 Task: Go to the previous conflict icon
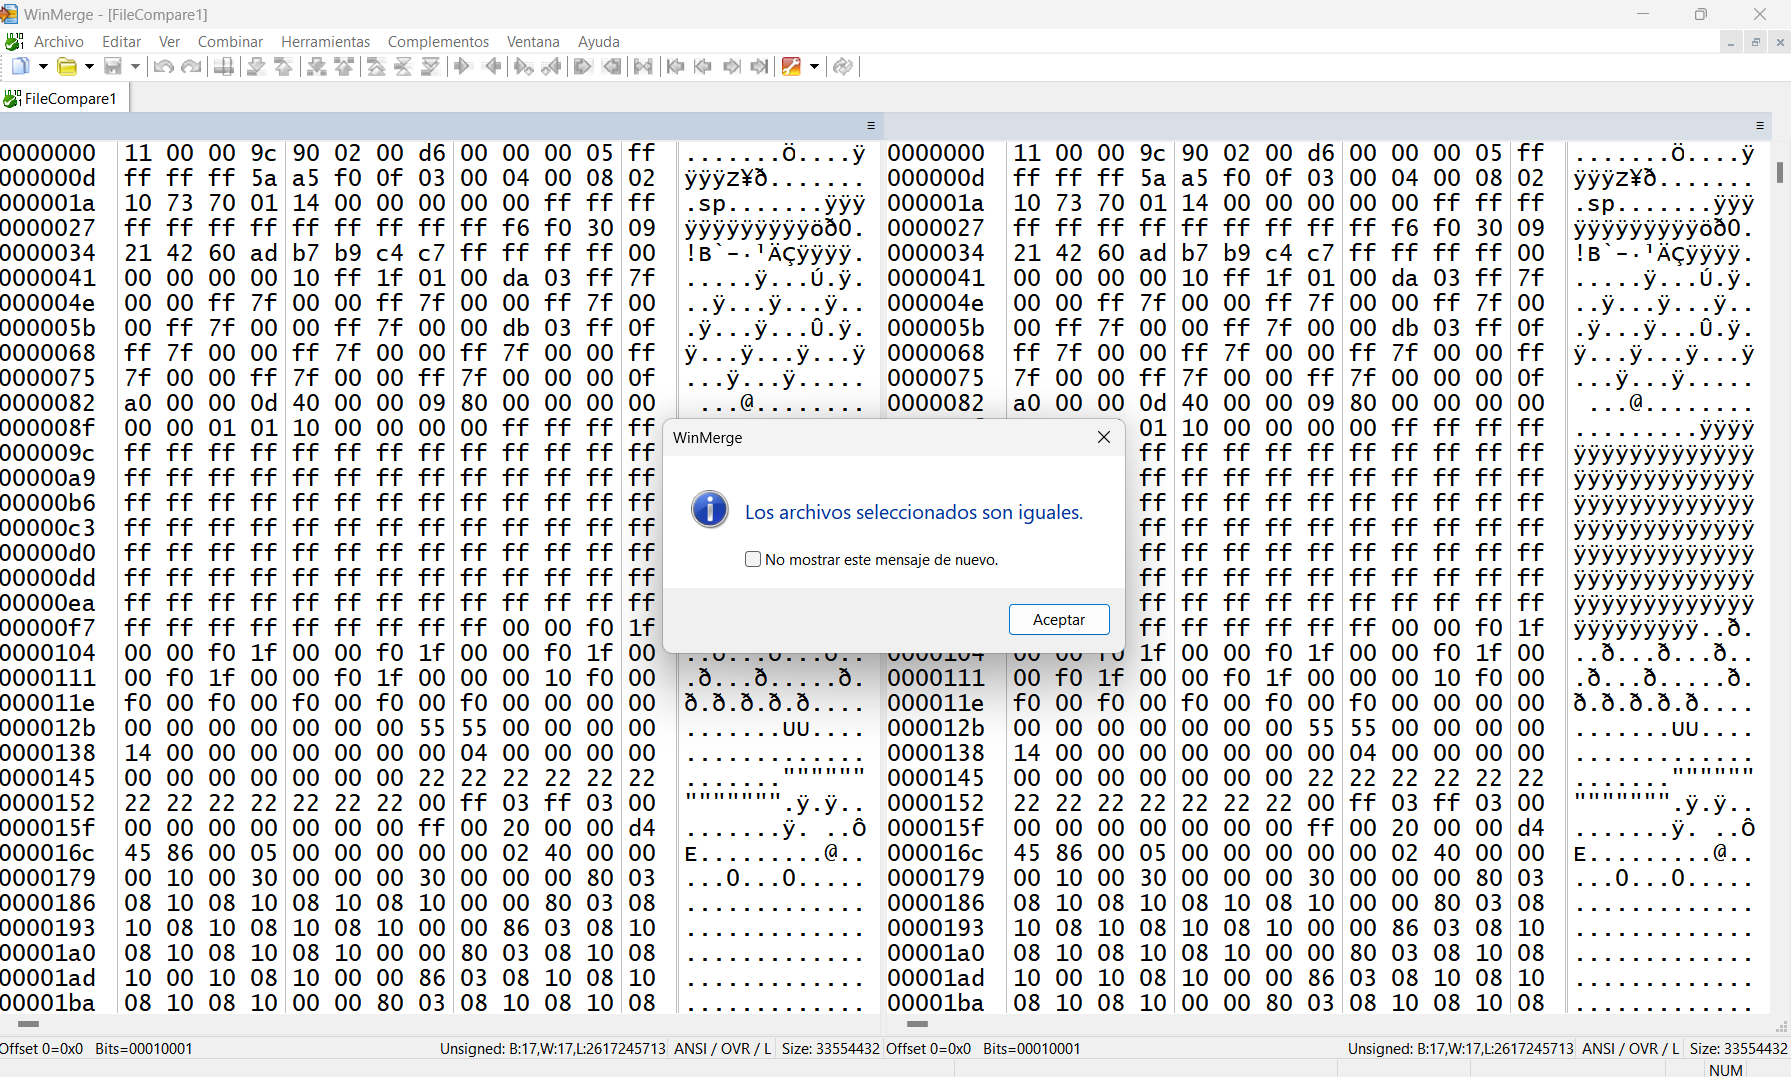point(344,66)
